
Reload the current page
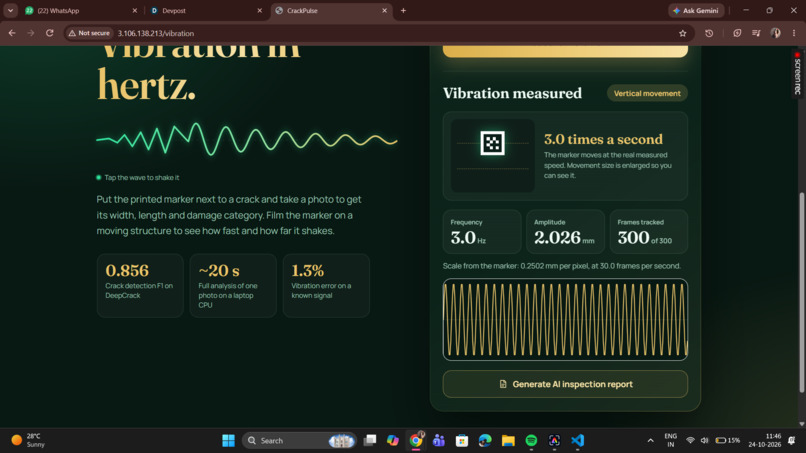(x=50, y=33)
